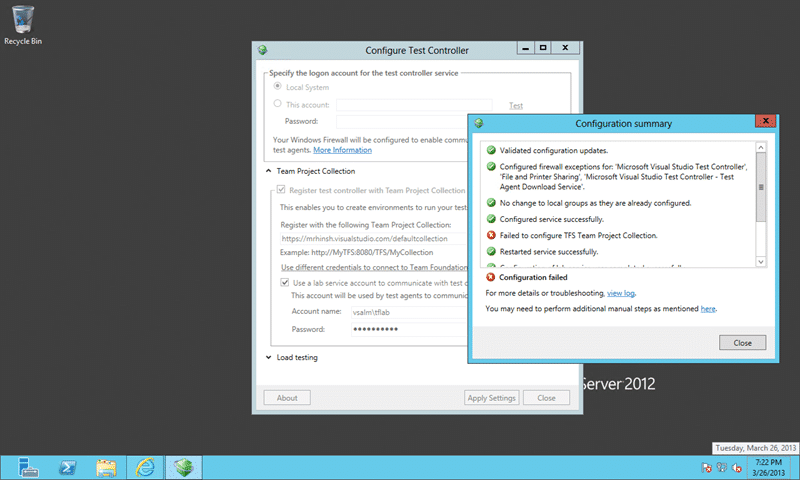Click the network tray icon
800x480 pixels.
[x=721, y=467]
